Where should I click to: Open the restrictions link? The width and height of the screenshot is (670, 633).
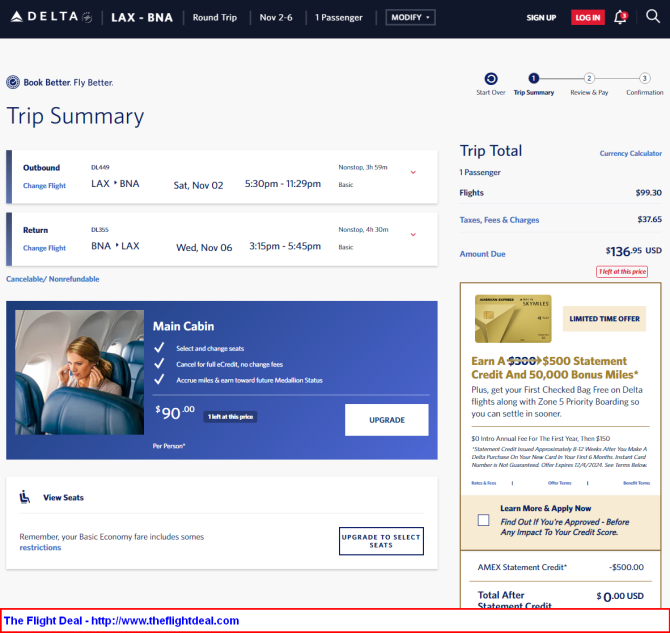point(40,548)
